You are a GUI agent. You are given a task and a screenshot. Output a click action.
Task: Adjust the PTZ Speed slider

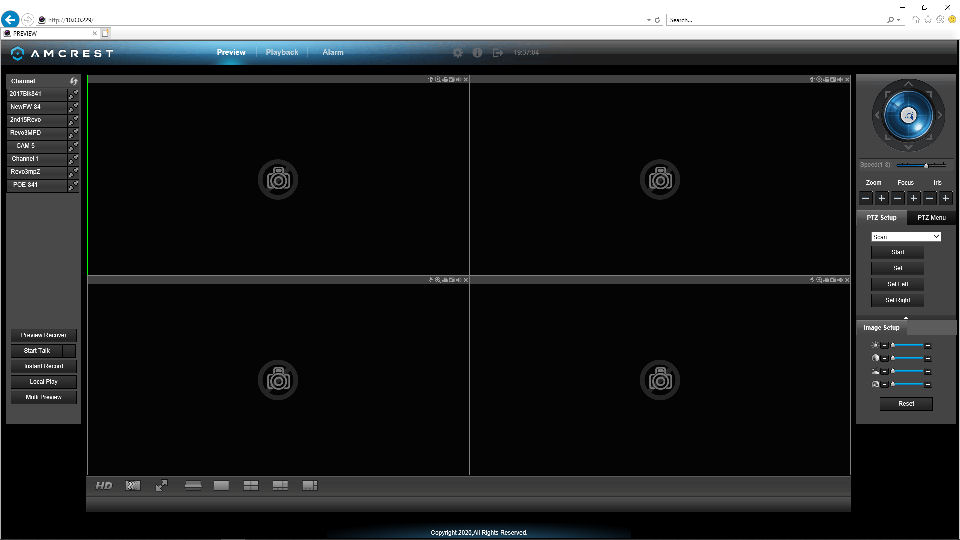[x=921, y=165]
